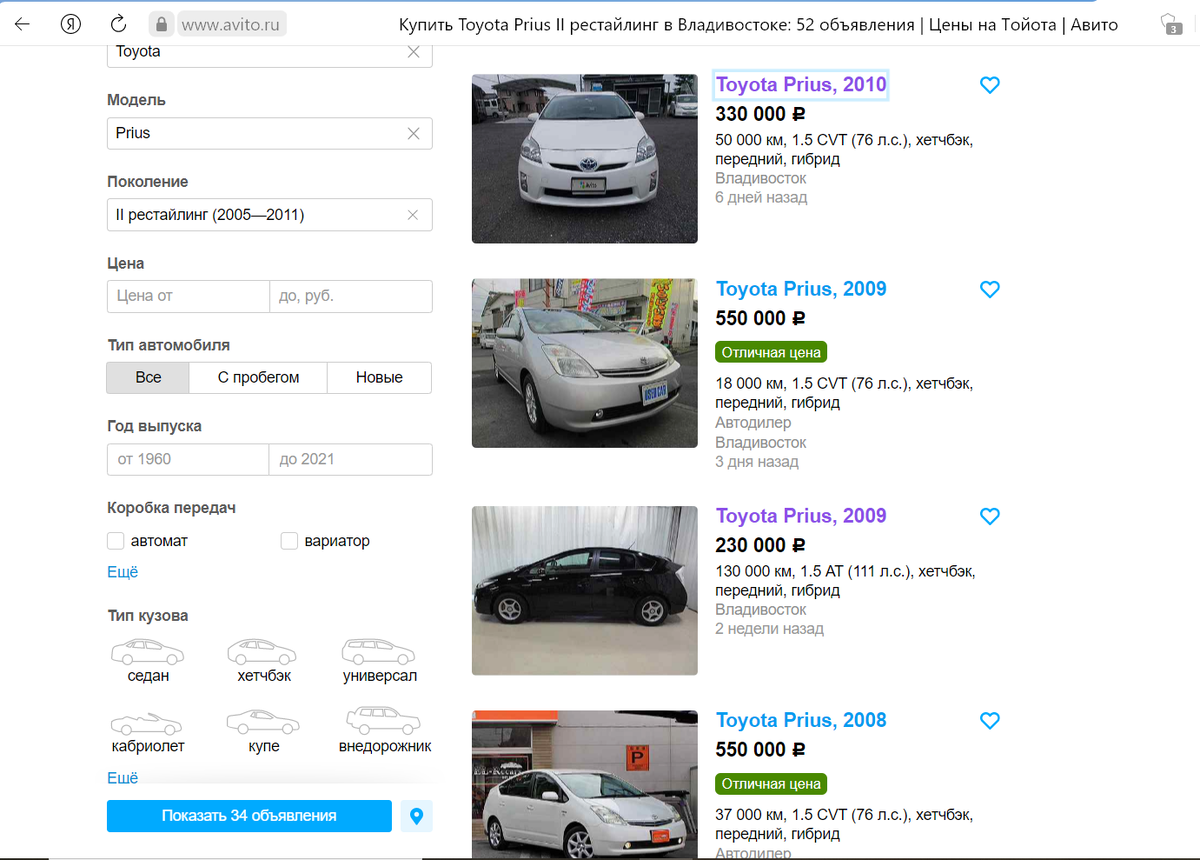Favorite the 230 000 ₽ Prius heart
This screenshot has width=1200, height=860.
990,516
